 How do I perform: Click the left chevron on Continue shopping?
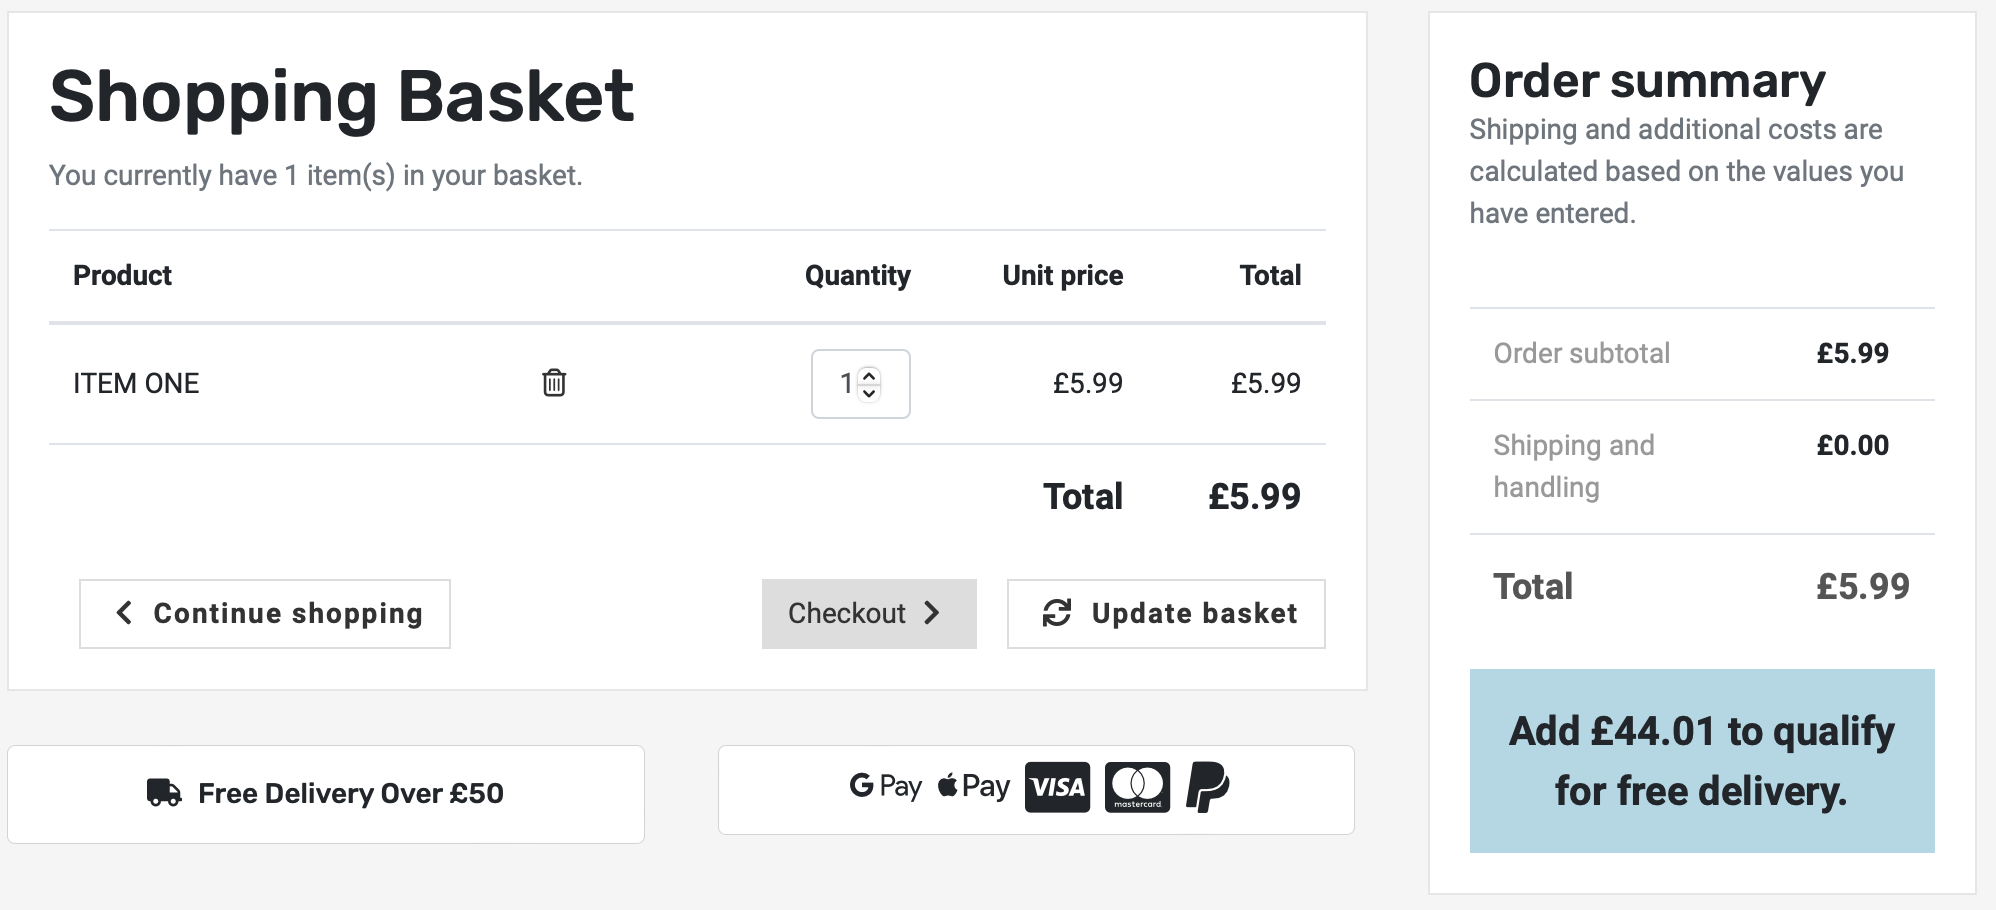click(x=124, y=613)
